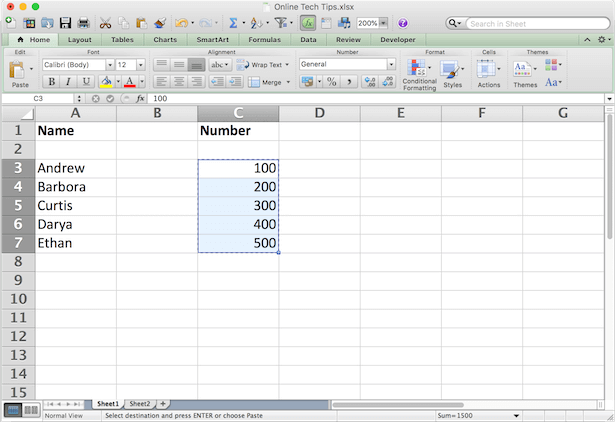Click the fx insert function icon
This screenshot has height=422, width=615.
point(141,99)
